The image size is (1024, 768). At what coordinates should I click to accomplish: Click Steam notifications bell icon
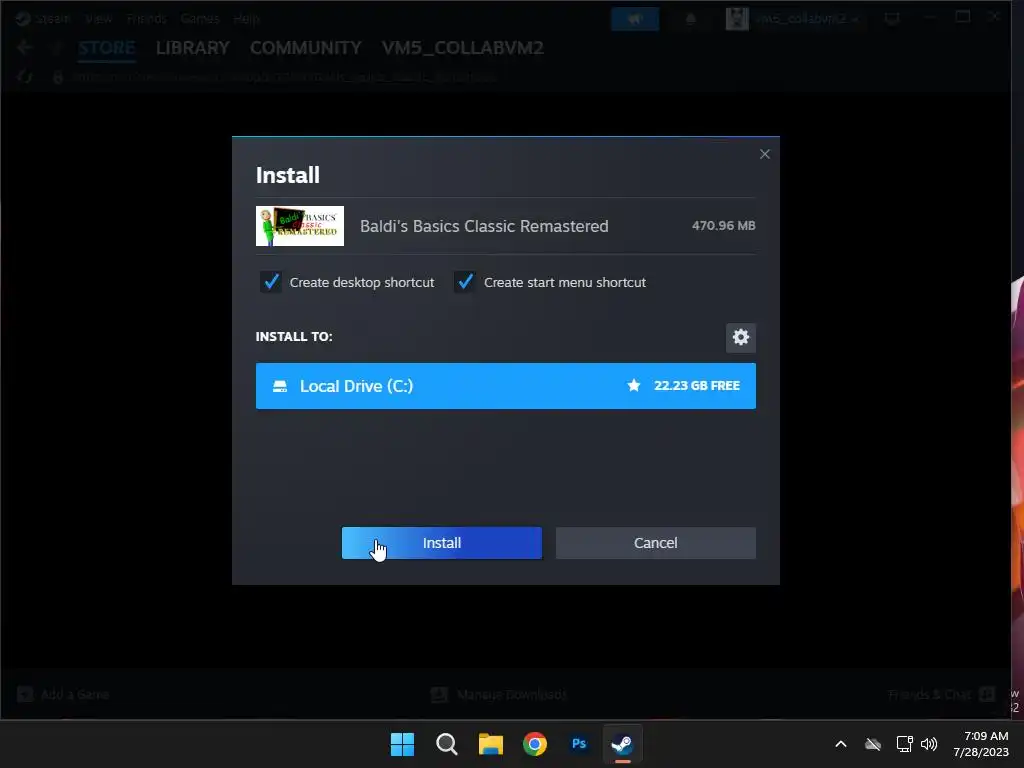(690, 19)
